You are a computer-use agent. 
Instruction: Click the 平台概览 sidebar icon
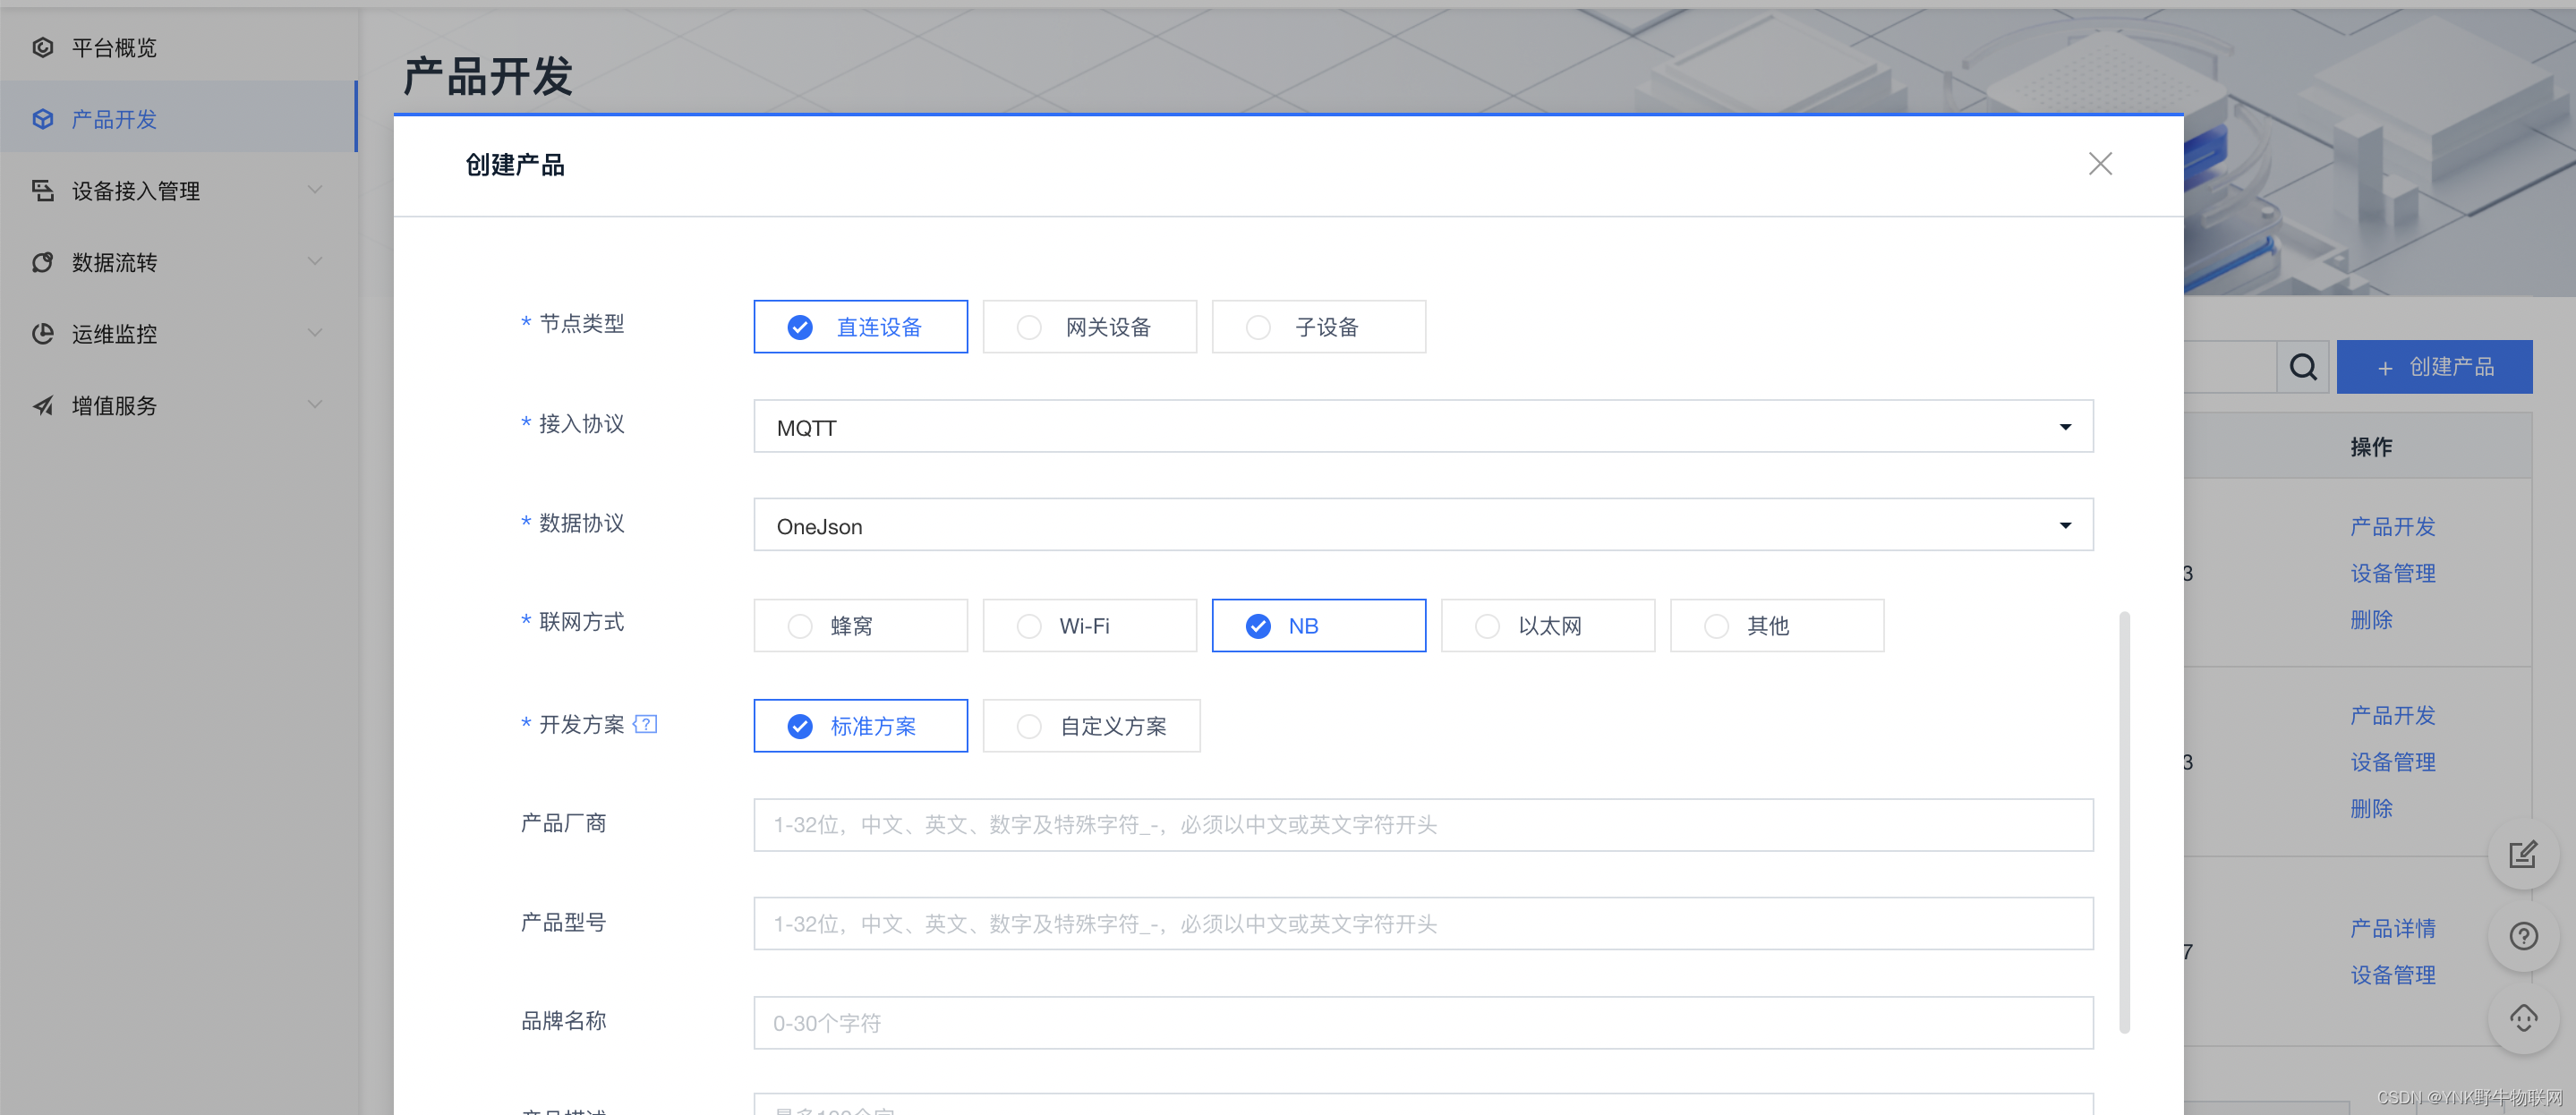click(42, 47)
